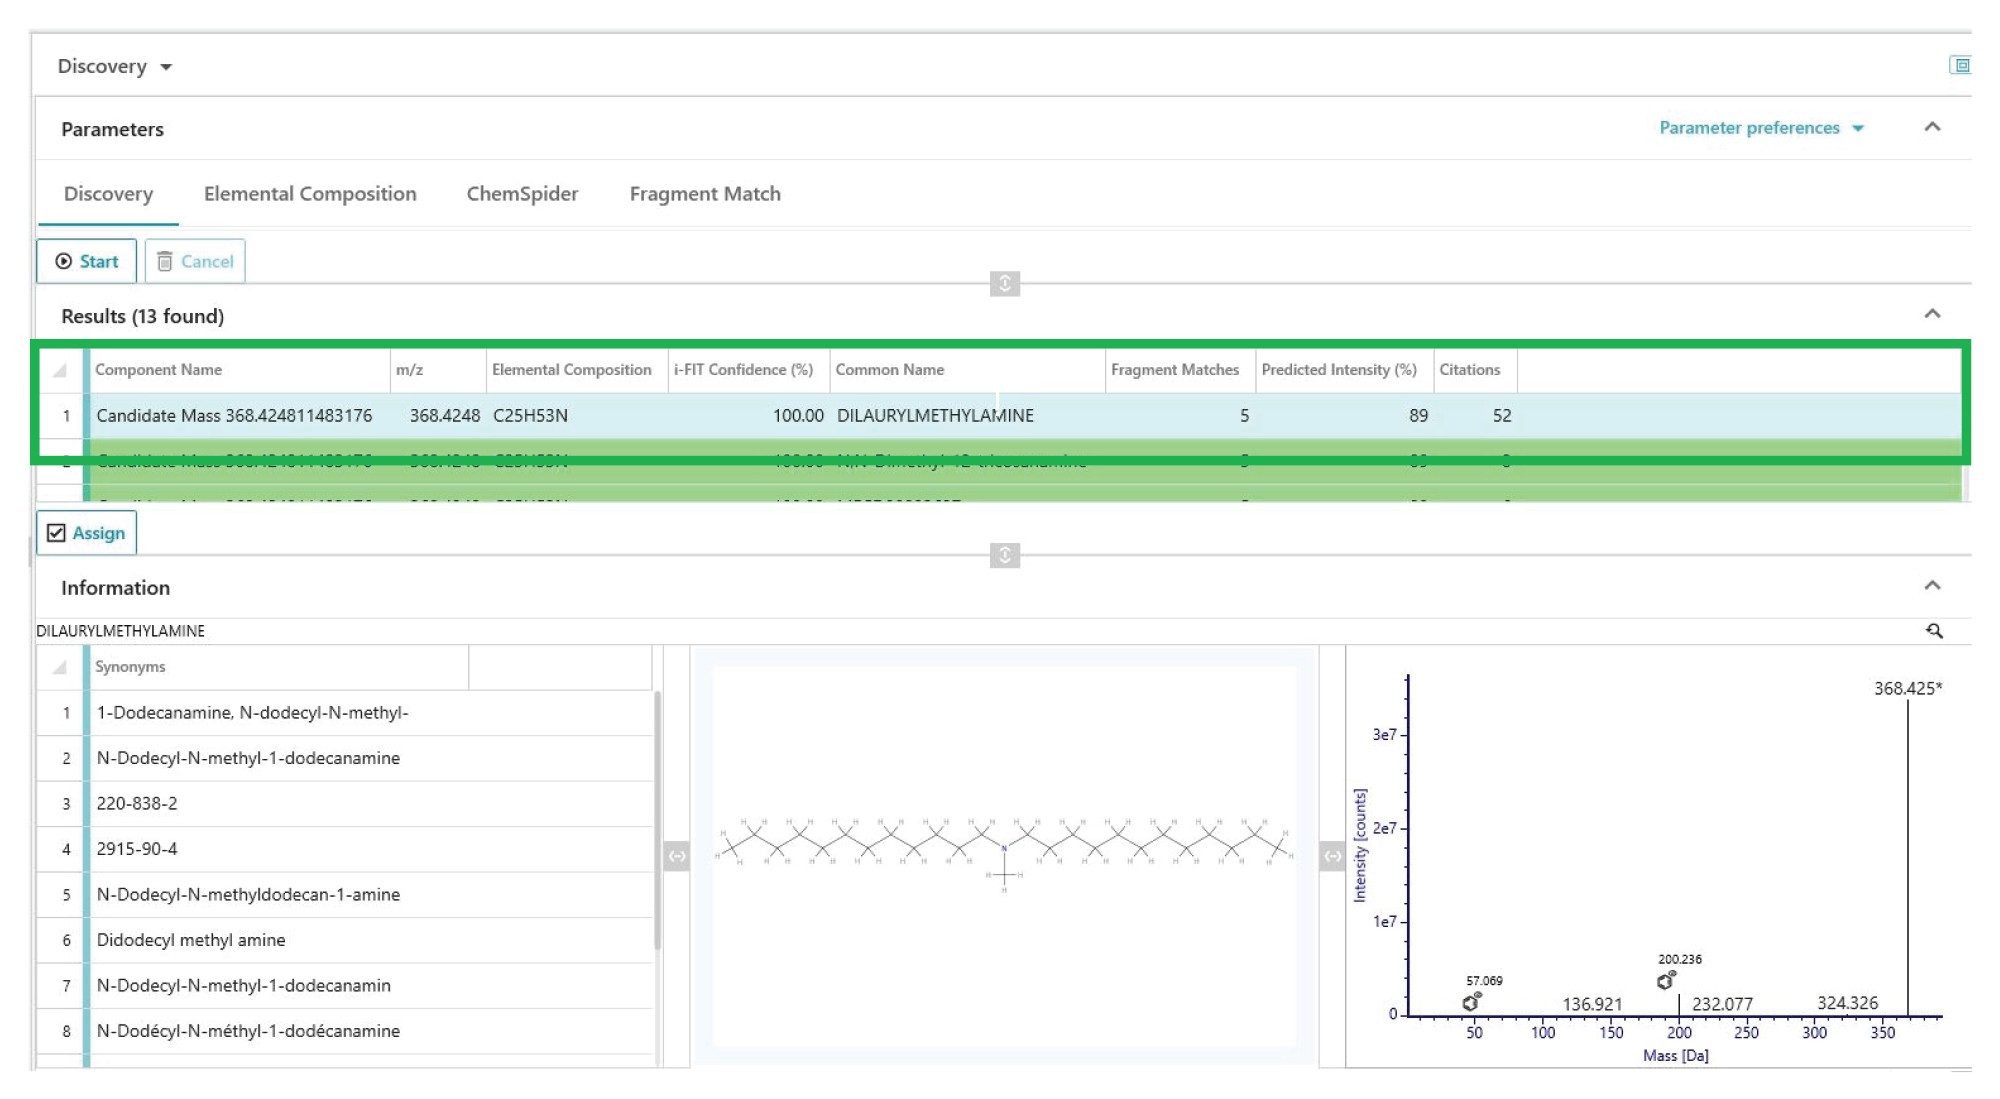This screenshot has height=1099, width=2000.
Task: Collapse the Parameters panel chevron
Action: pos(1934,129)
